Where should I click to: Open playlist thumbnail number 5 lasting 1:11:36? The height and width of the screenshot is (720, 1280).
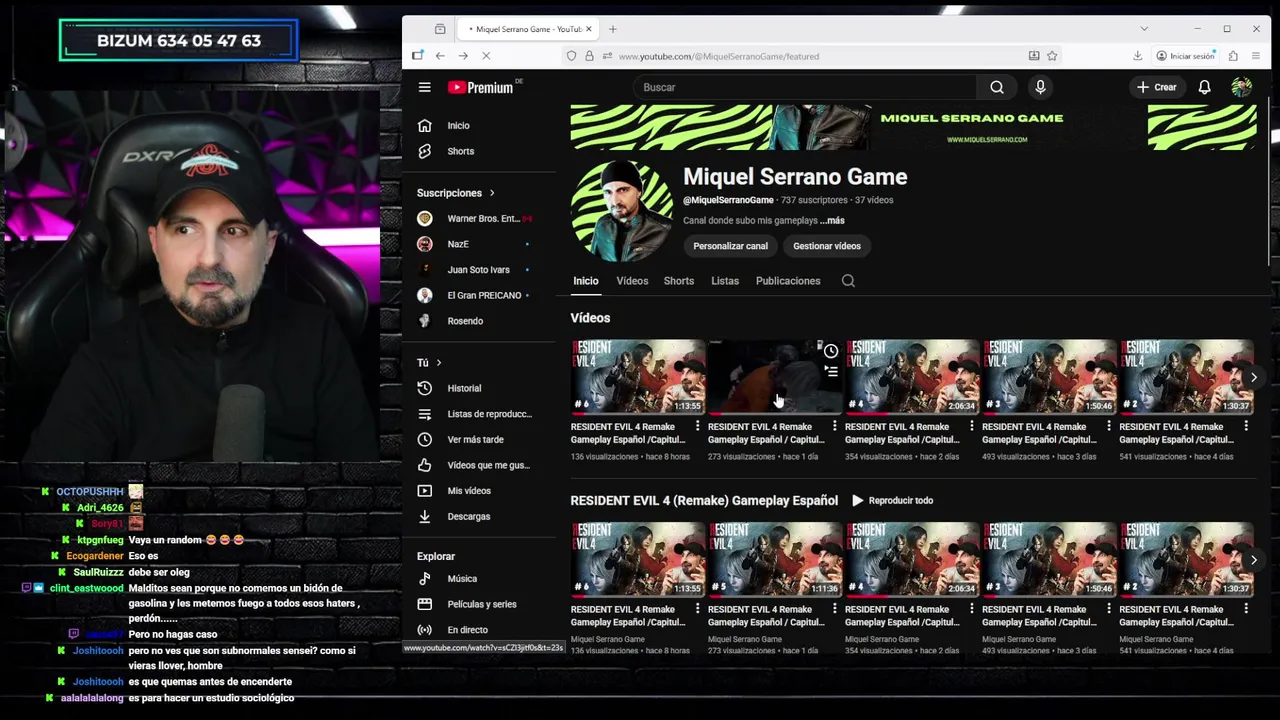coord(775,560)
